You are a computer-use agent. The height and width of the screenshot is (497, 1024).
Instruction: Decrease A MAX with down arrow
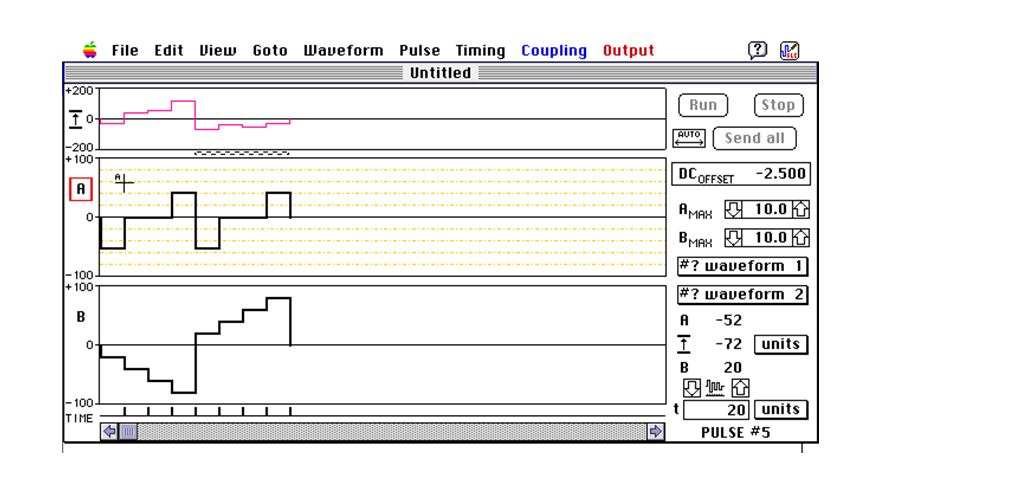click(734, 210)
